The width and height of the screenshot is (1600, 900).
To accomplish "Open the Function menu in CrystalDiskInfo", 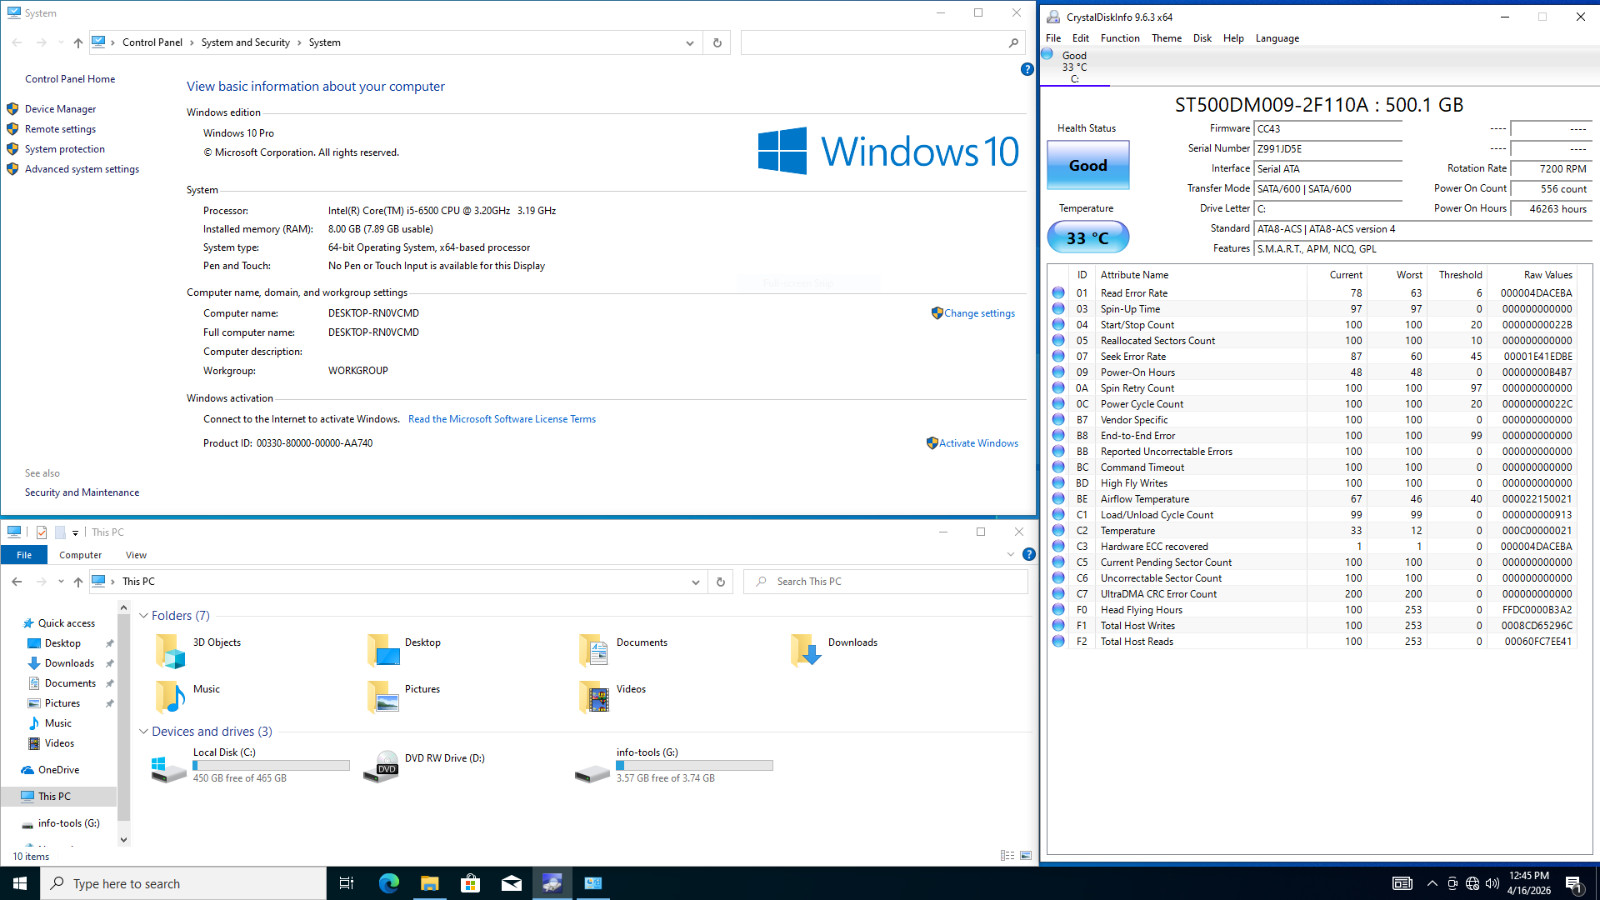I will (1120, 38).
